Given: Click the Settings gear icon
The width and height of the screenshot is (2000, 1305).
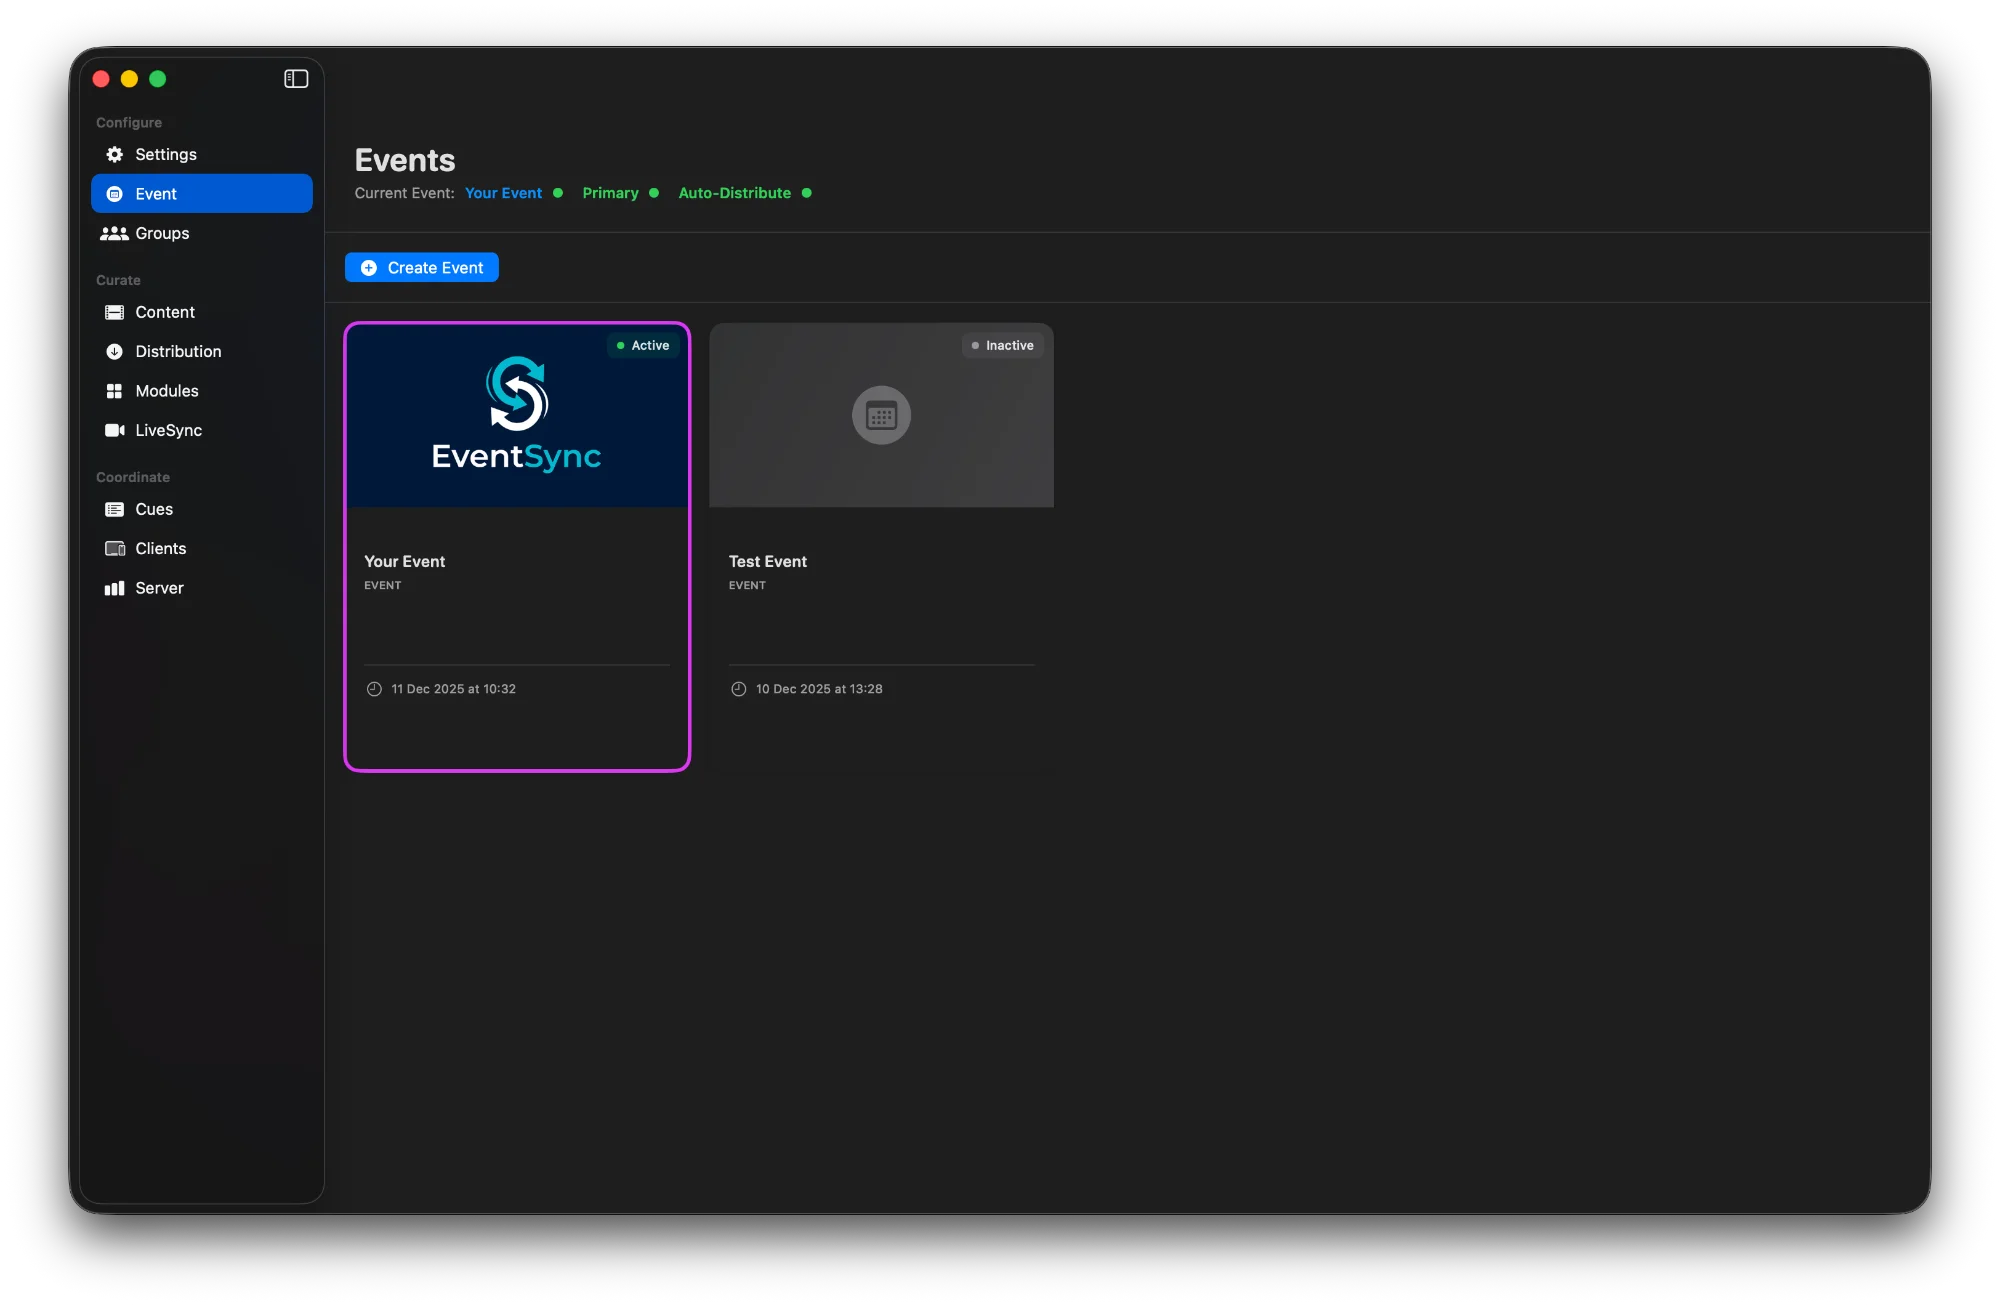Looking at the screenshot, I should point(114,154).
